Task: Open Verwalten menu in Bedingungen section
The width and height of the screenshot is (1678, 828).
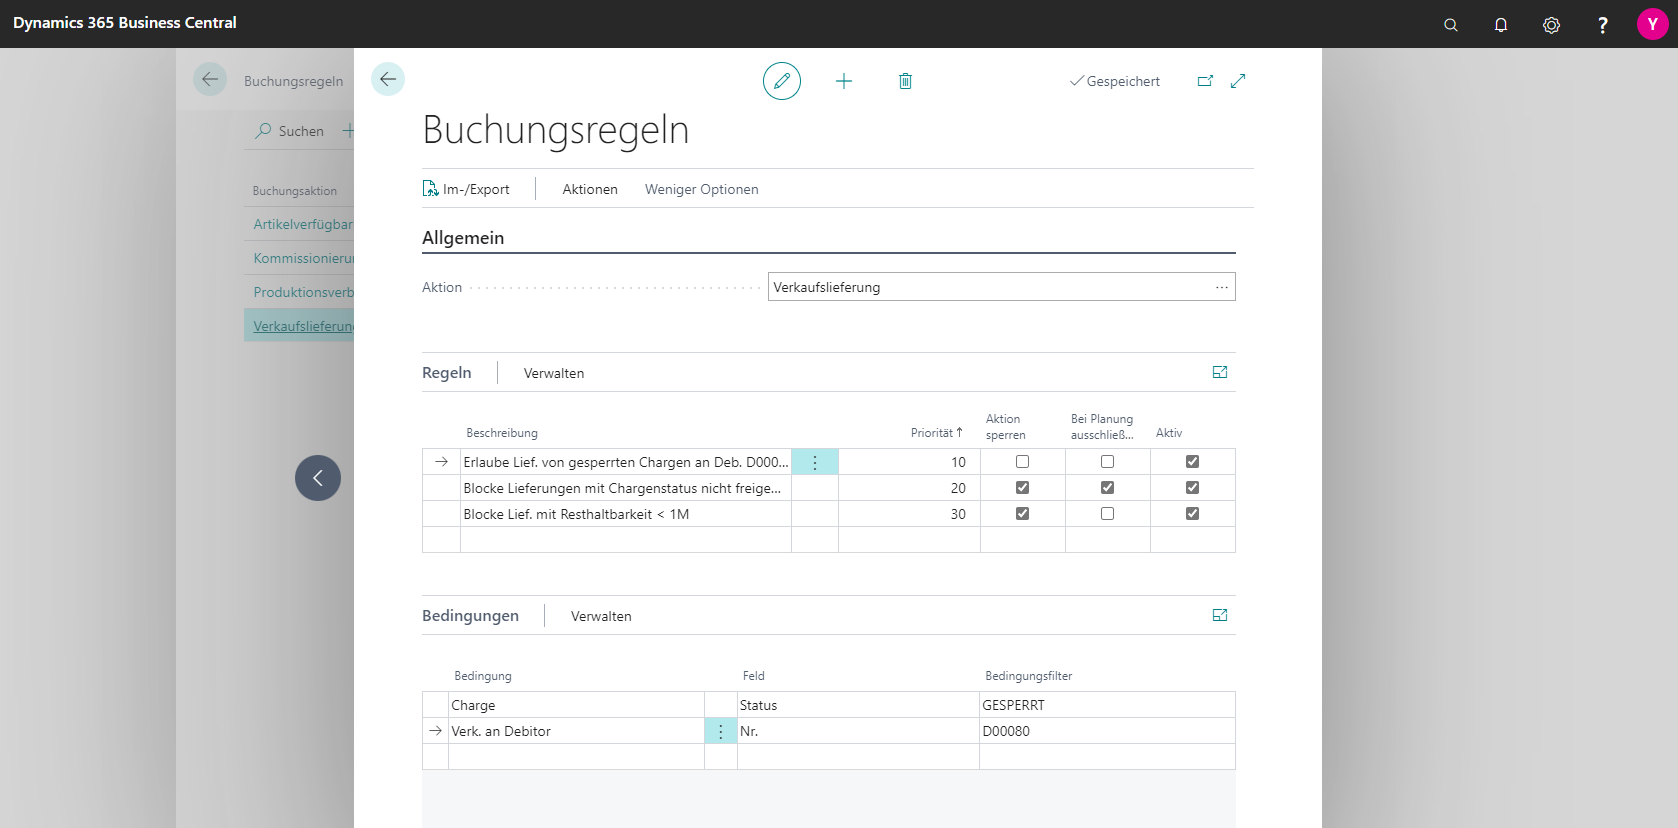Action: coord(601,616)
